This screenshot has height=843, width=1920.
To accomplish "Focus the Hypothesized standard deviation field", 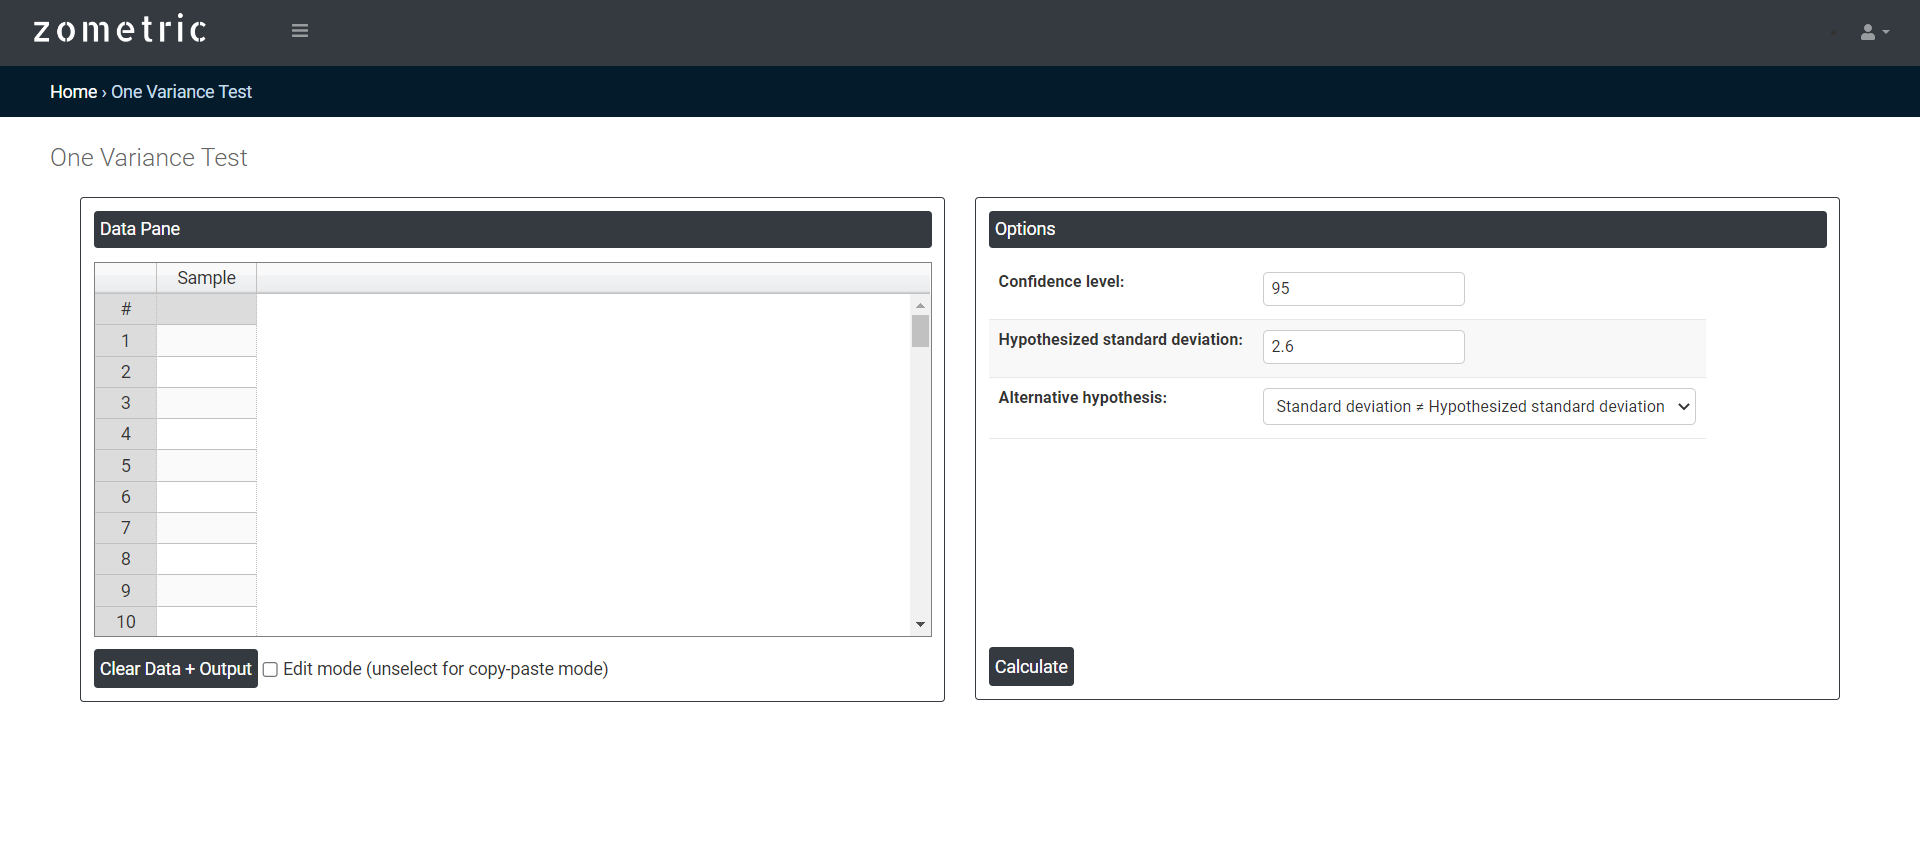I will pyautogui.click(x=1363, y=347).
